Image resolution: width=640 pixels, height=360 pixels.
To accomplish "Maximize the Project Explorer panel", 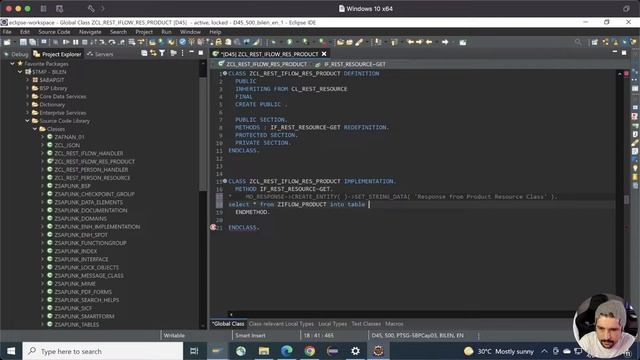I will [200, 53].
